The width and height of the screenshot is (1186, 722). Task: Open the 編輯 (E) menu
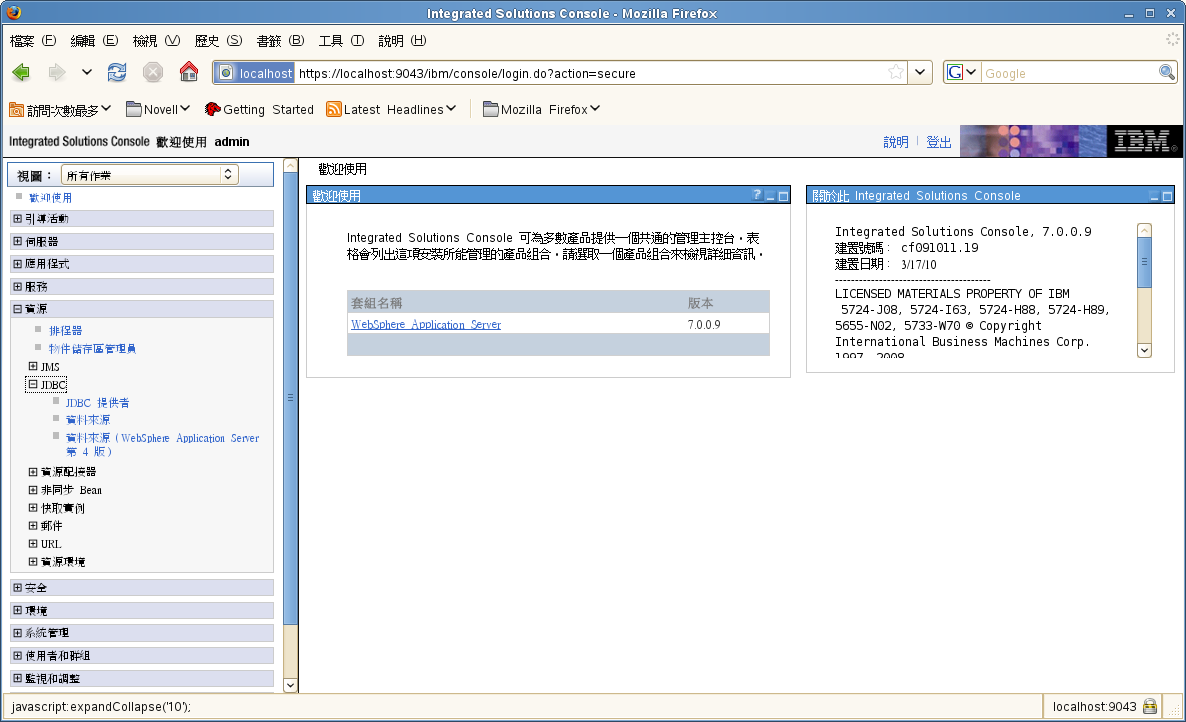click(x=95, y=41)
